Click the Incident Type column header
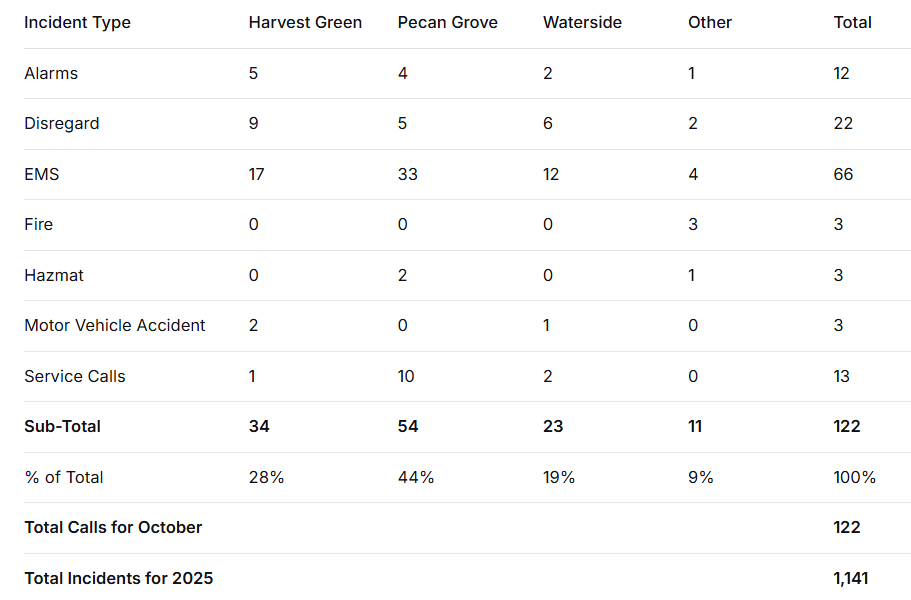Screen dimensions: 911x600 pyautogui.click(x=77, y=22)
